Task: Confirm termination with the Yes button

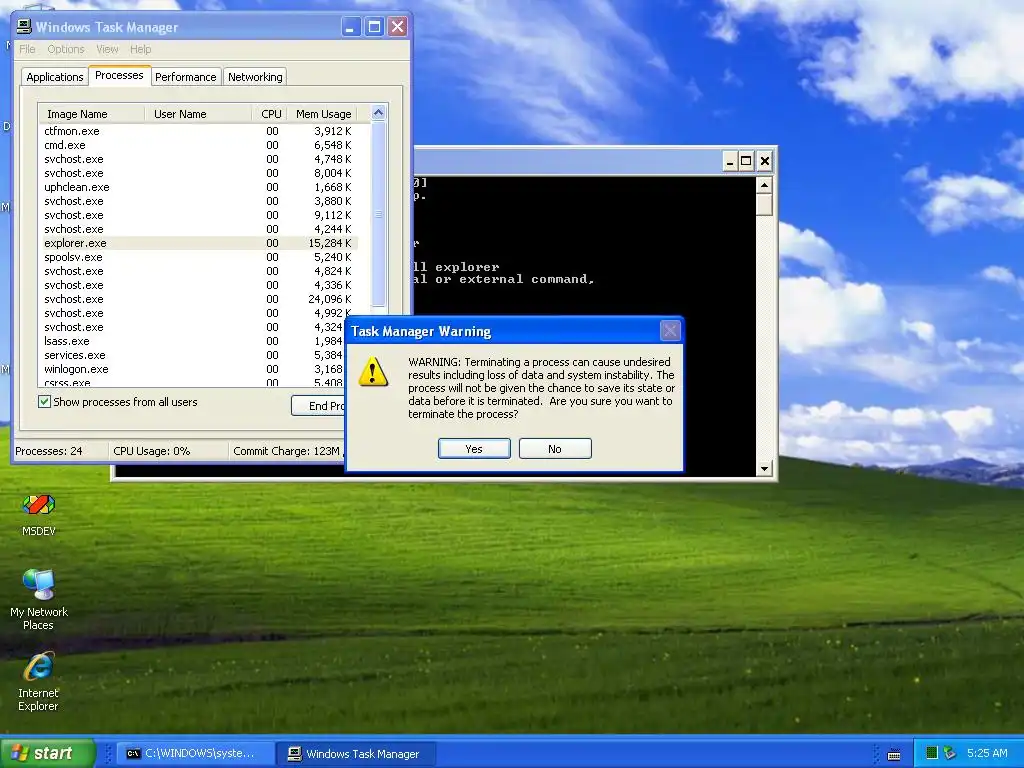Action: [x=474, y=449]
